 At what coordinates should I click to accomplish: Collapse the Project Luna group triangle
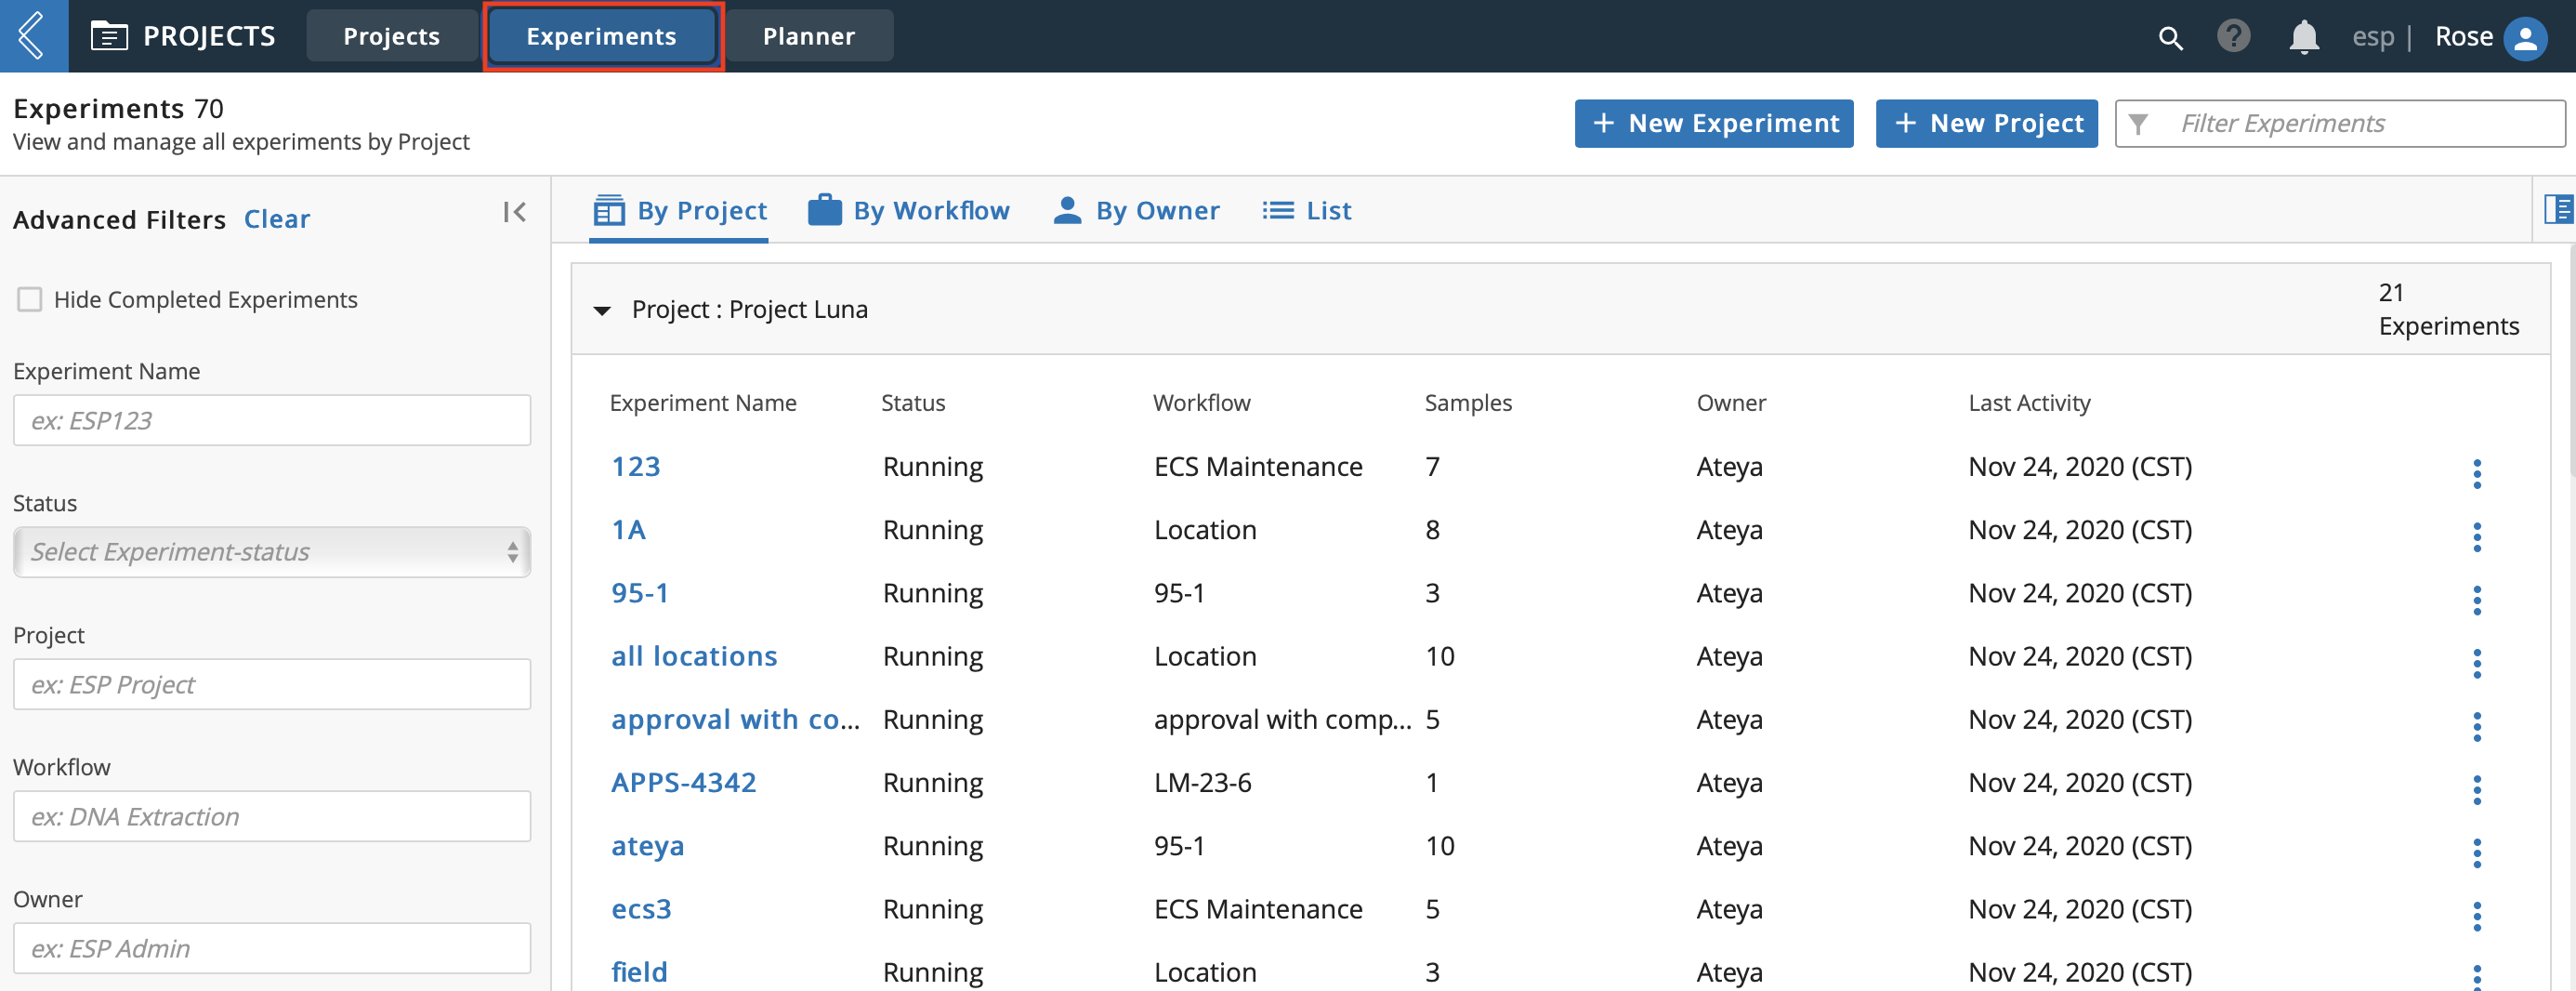click(x=602, y=311)
